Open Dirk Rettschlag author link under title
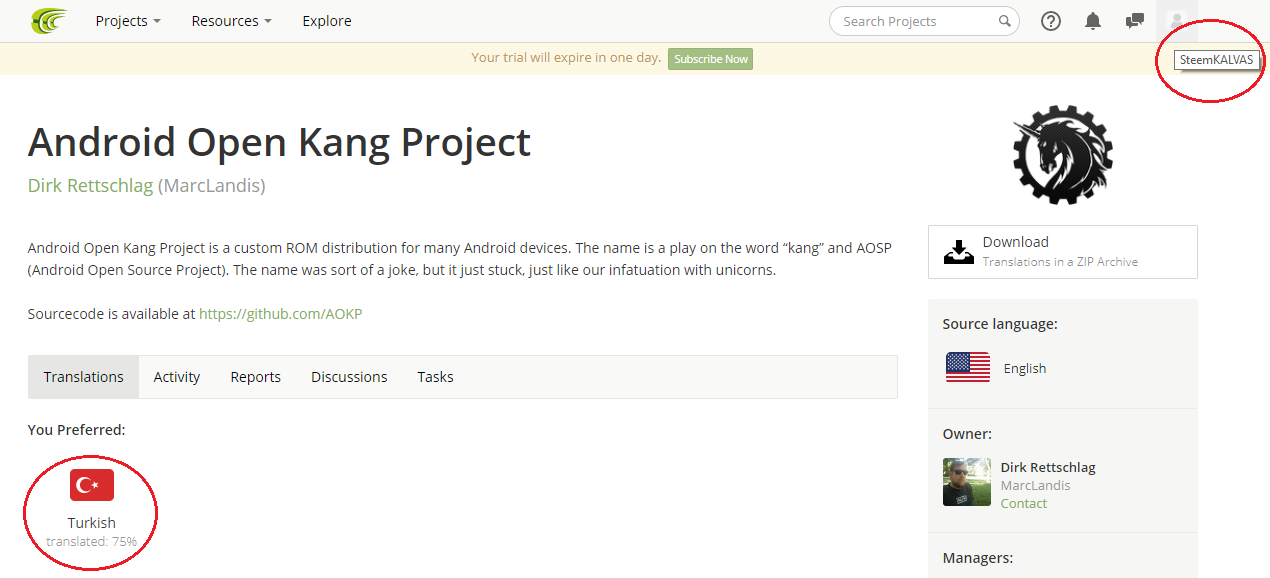This screenshot has width=1270, height=578. click(91, 185)
